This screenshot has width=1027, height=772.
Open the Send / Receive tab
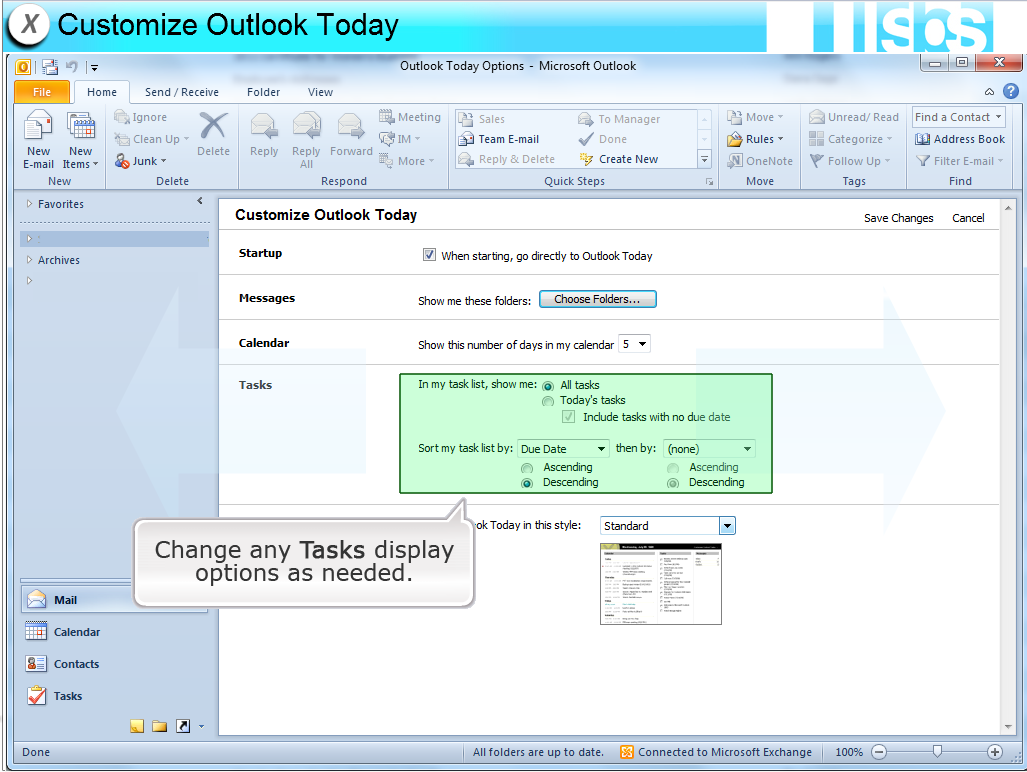pyautogui.click(x=181, y=92)
